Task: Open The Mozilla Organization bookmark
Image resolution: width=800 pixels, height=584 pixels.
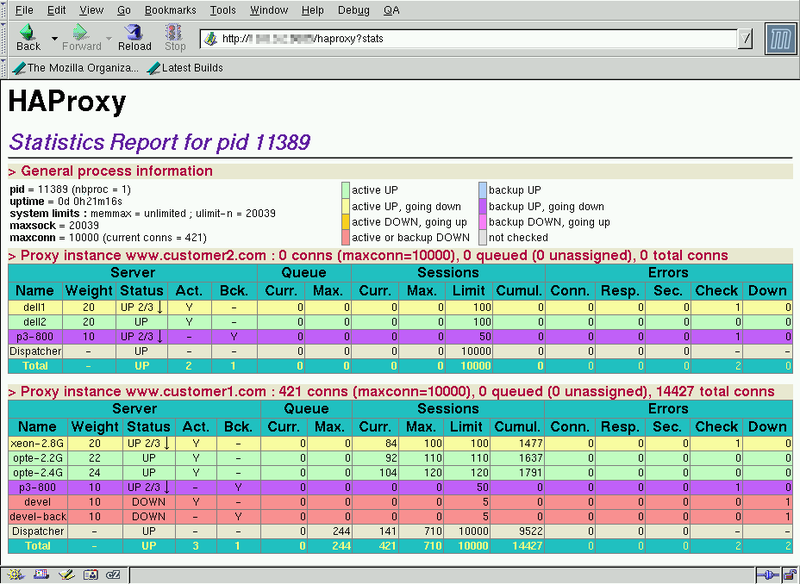Action: 76,68
